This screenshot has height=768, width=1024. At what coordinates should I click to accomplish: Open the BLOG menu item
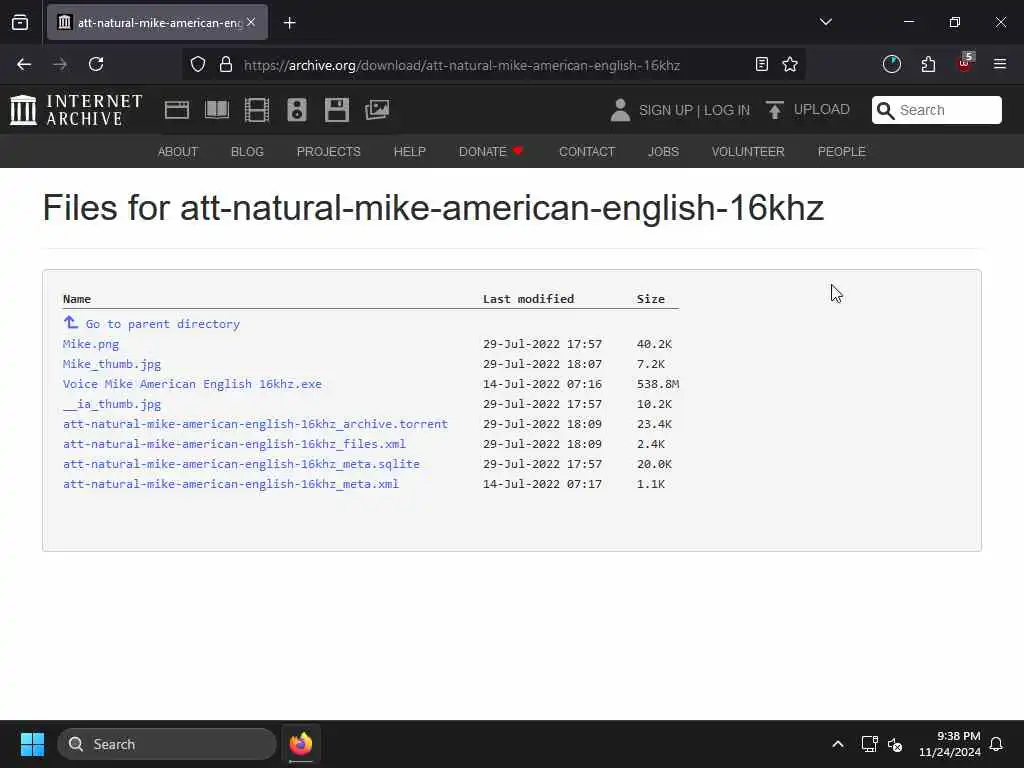[x=248, y=152]
